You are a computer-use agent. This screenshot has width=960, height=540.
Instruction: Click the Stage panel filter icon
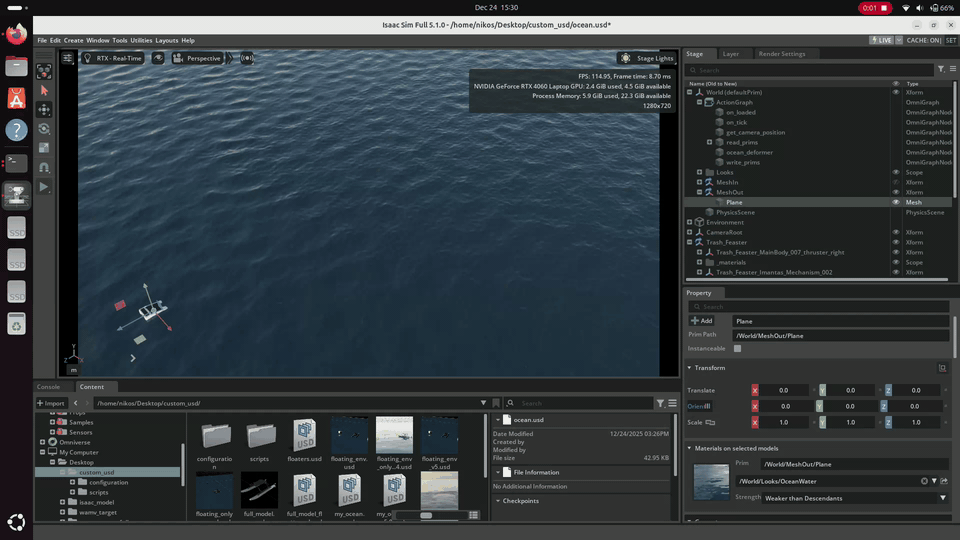click(941, 69)
